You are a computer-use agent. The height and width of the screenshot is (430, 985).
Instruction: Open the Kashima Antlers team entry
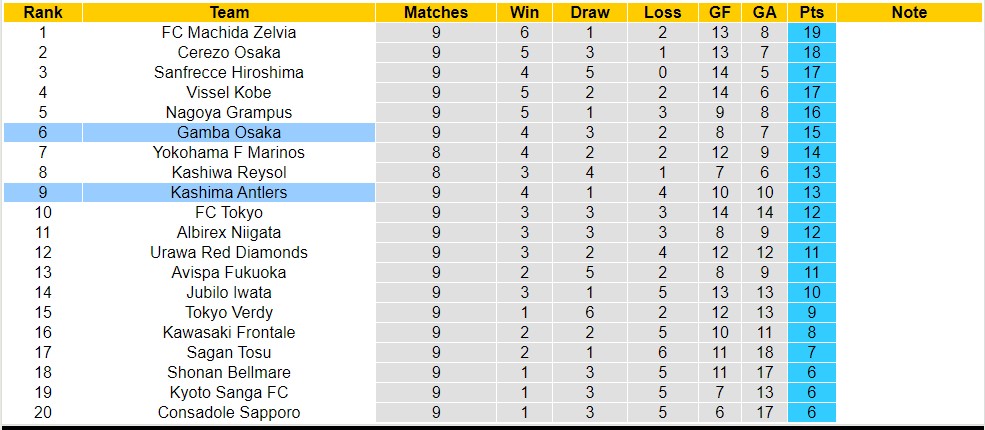(x=229, y=192)
